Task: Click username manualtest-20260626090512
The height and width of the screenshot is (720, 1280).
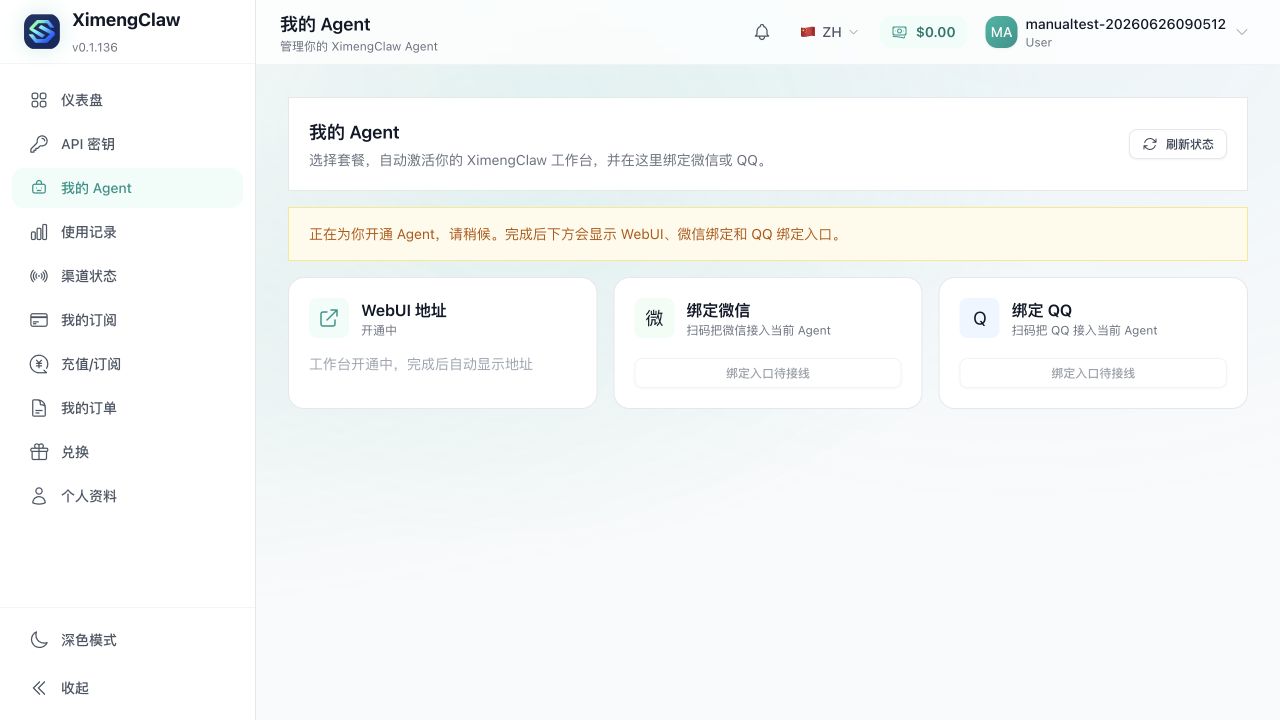Action: click(1125, 24)
